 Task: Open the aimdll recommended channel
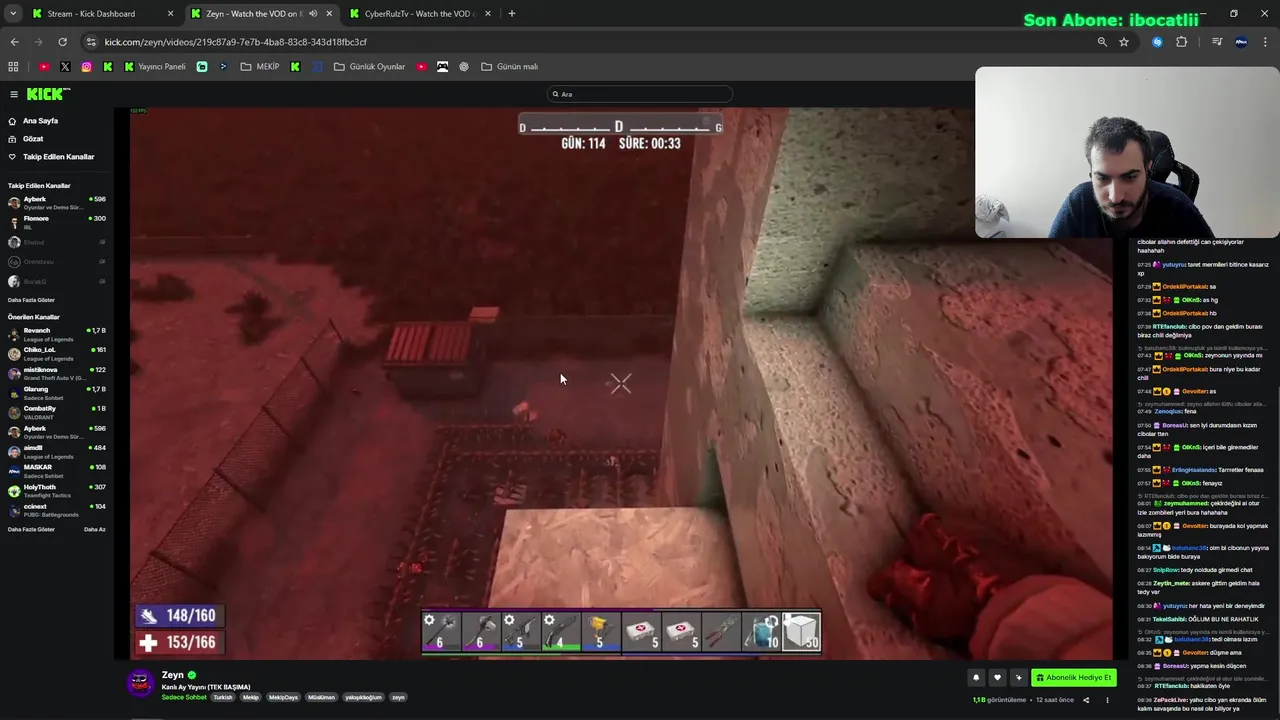56,451
